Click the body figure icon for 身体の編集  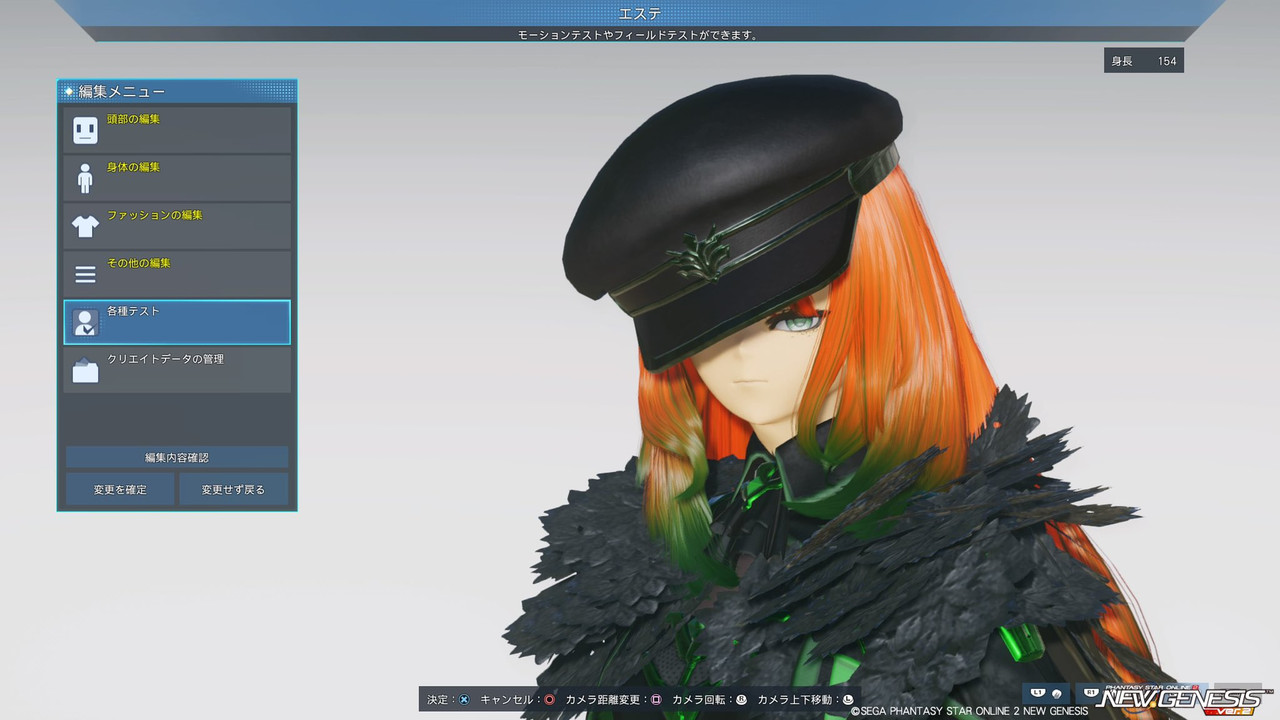pyautogui.click(x=85, y=178)
